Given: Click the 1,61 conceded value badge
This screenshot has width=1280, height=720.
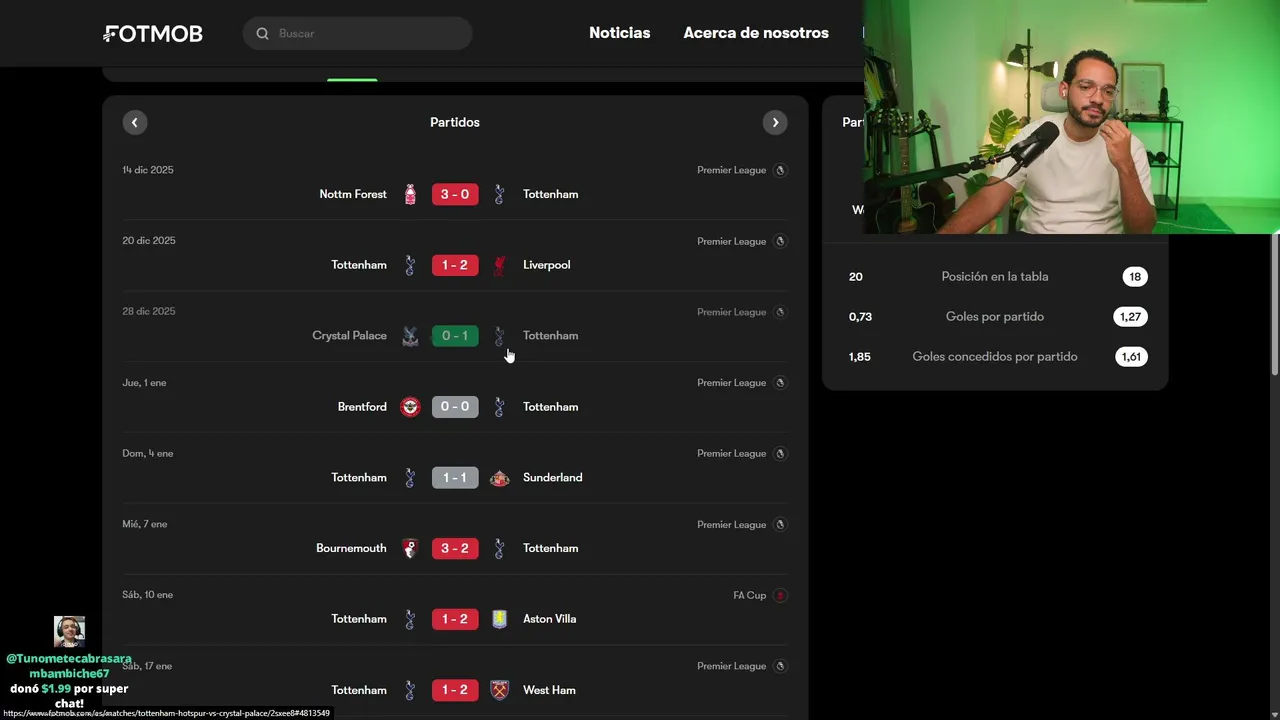Looking at the screenshot, I should click(1131, 357).
